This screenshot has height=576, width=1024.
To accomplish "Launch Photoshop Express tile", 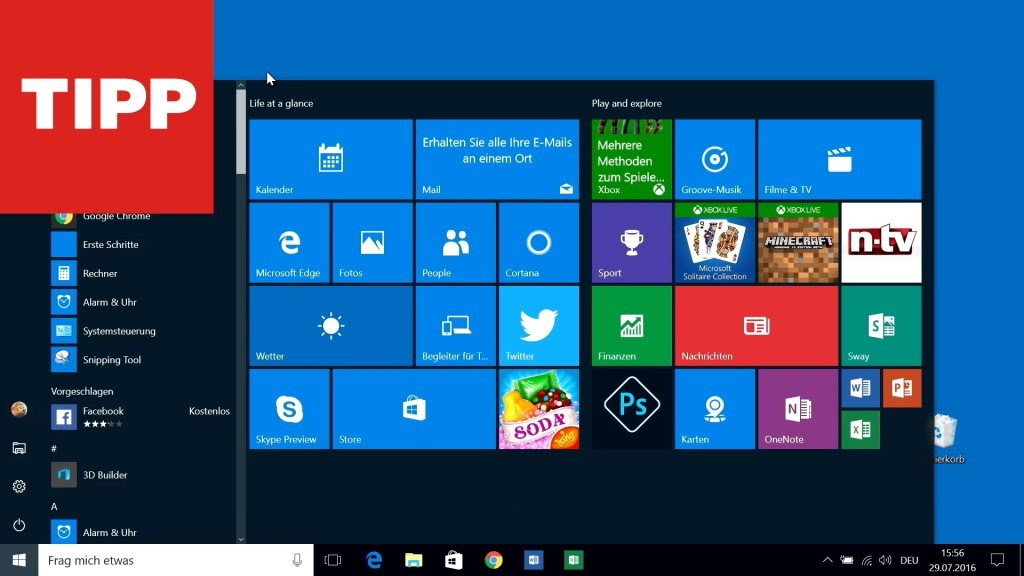I will coord(632,409).
